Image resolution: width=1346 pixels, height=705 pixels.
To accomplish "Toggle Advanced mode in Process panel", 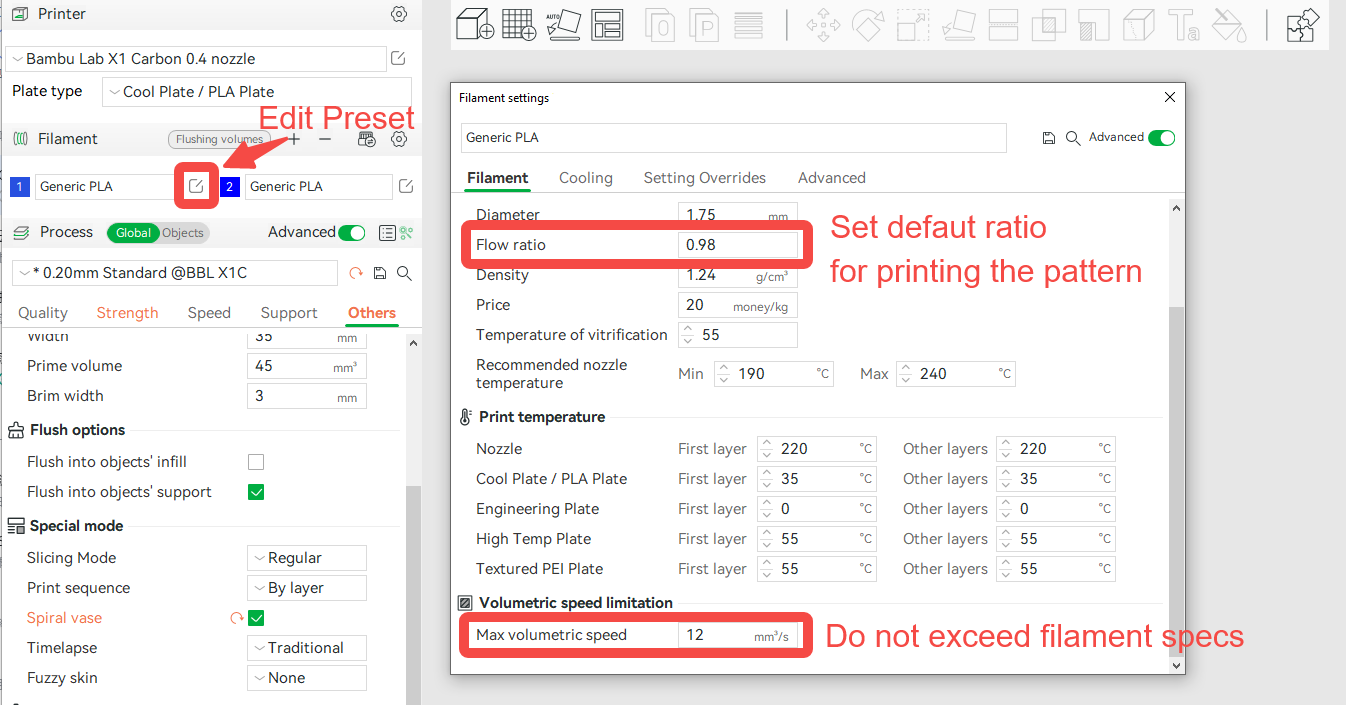I will 352,233.
